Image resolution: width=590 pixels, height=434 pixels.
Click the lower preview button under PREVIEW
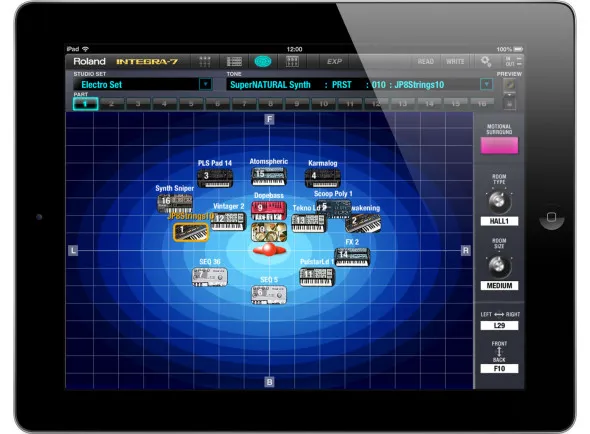coord(509,103)
